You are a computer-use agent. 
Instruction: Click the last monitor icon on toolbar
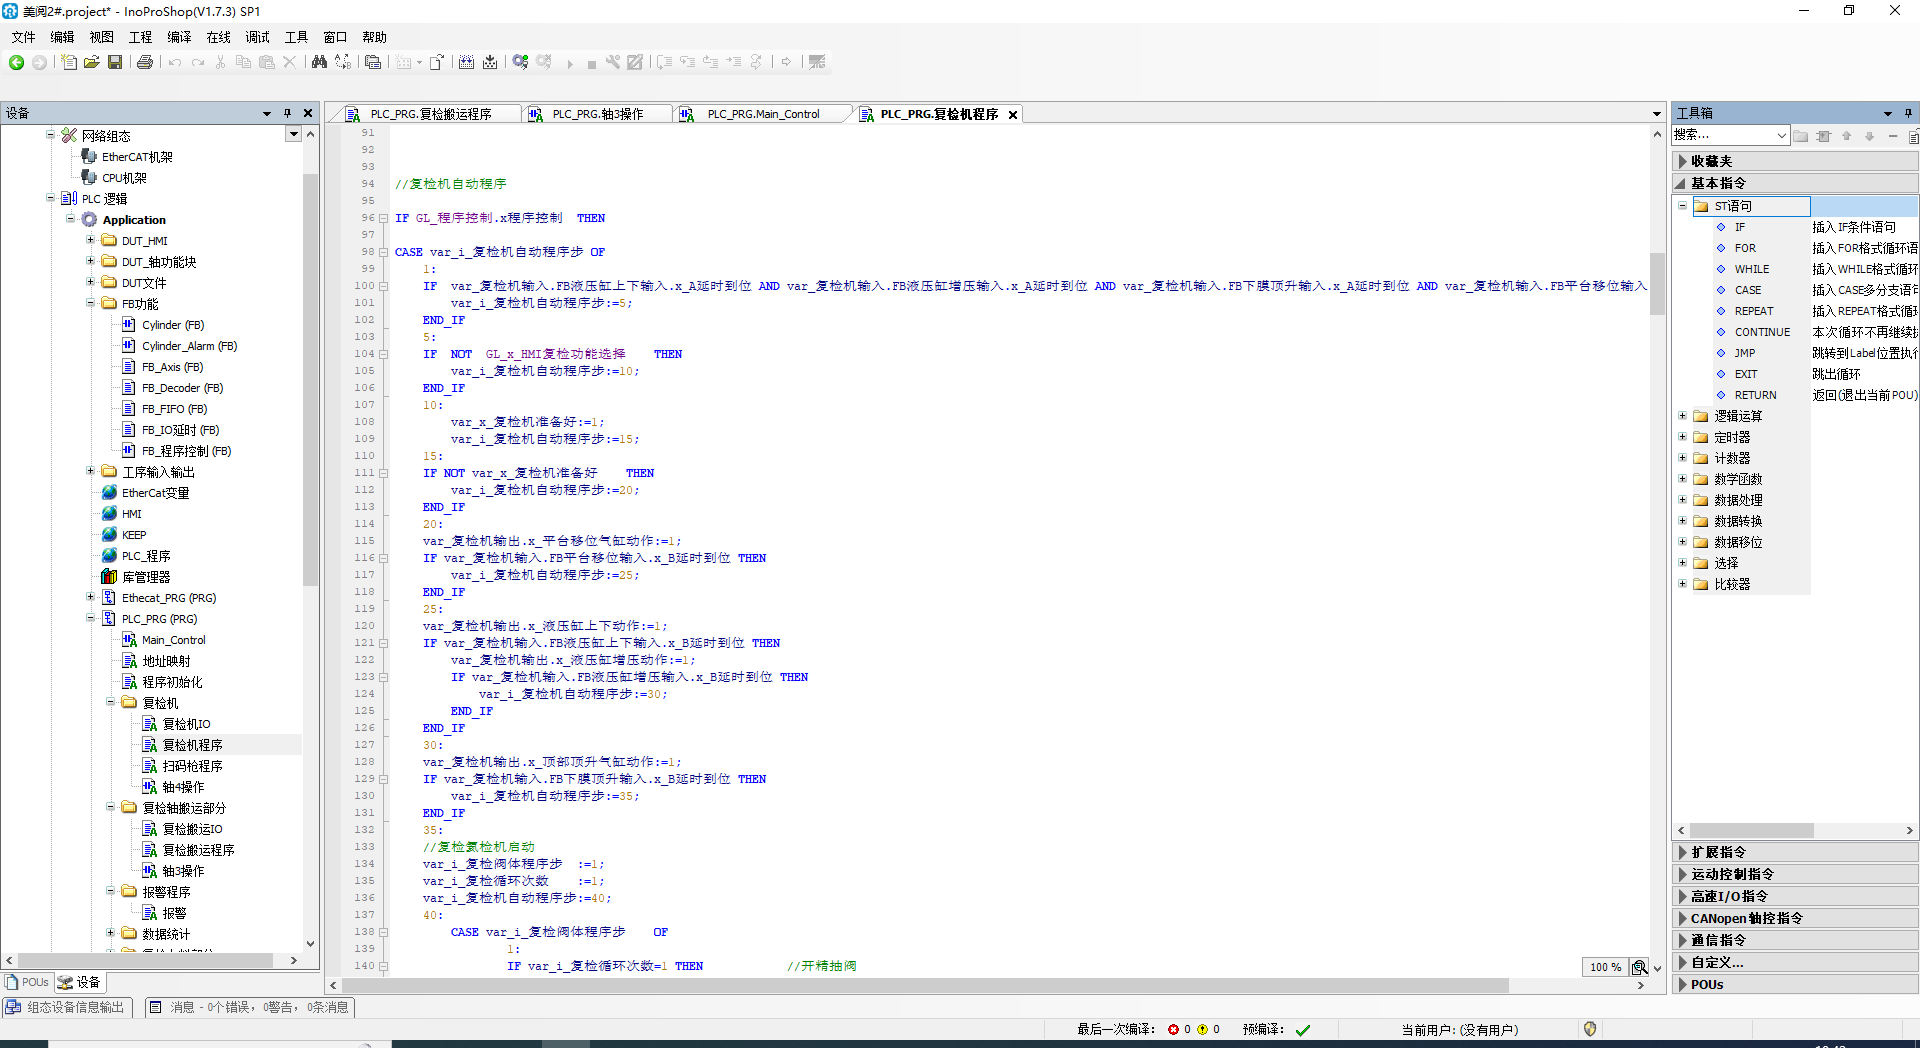[817, 62]
